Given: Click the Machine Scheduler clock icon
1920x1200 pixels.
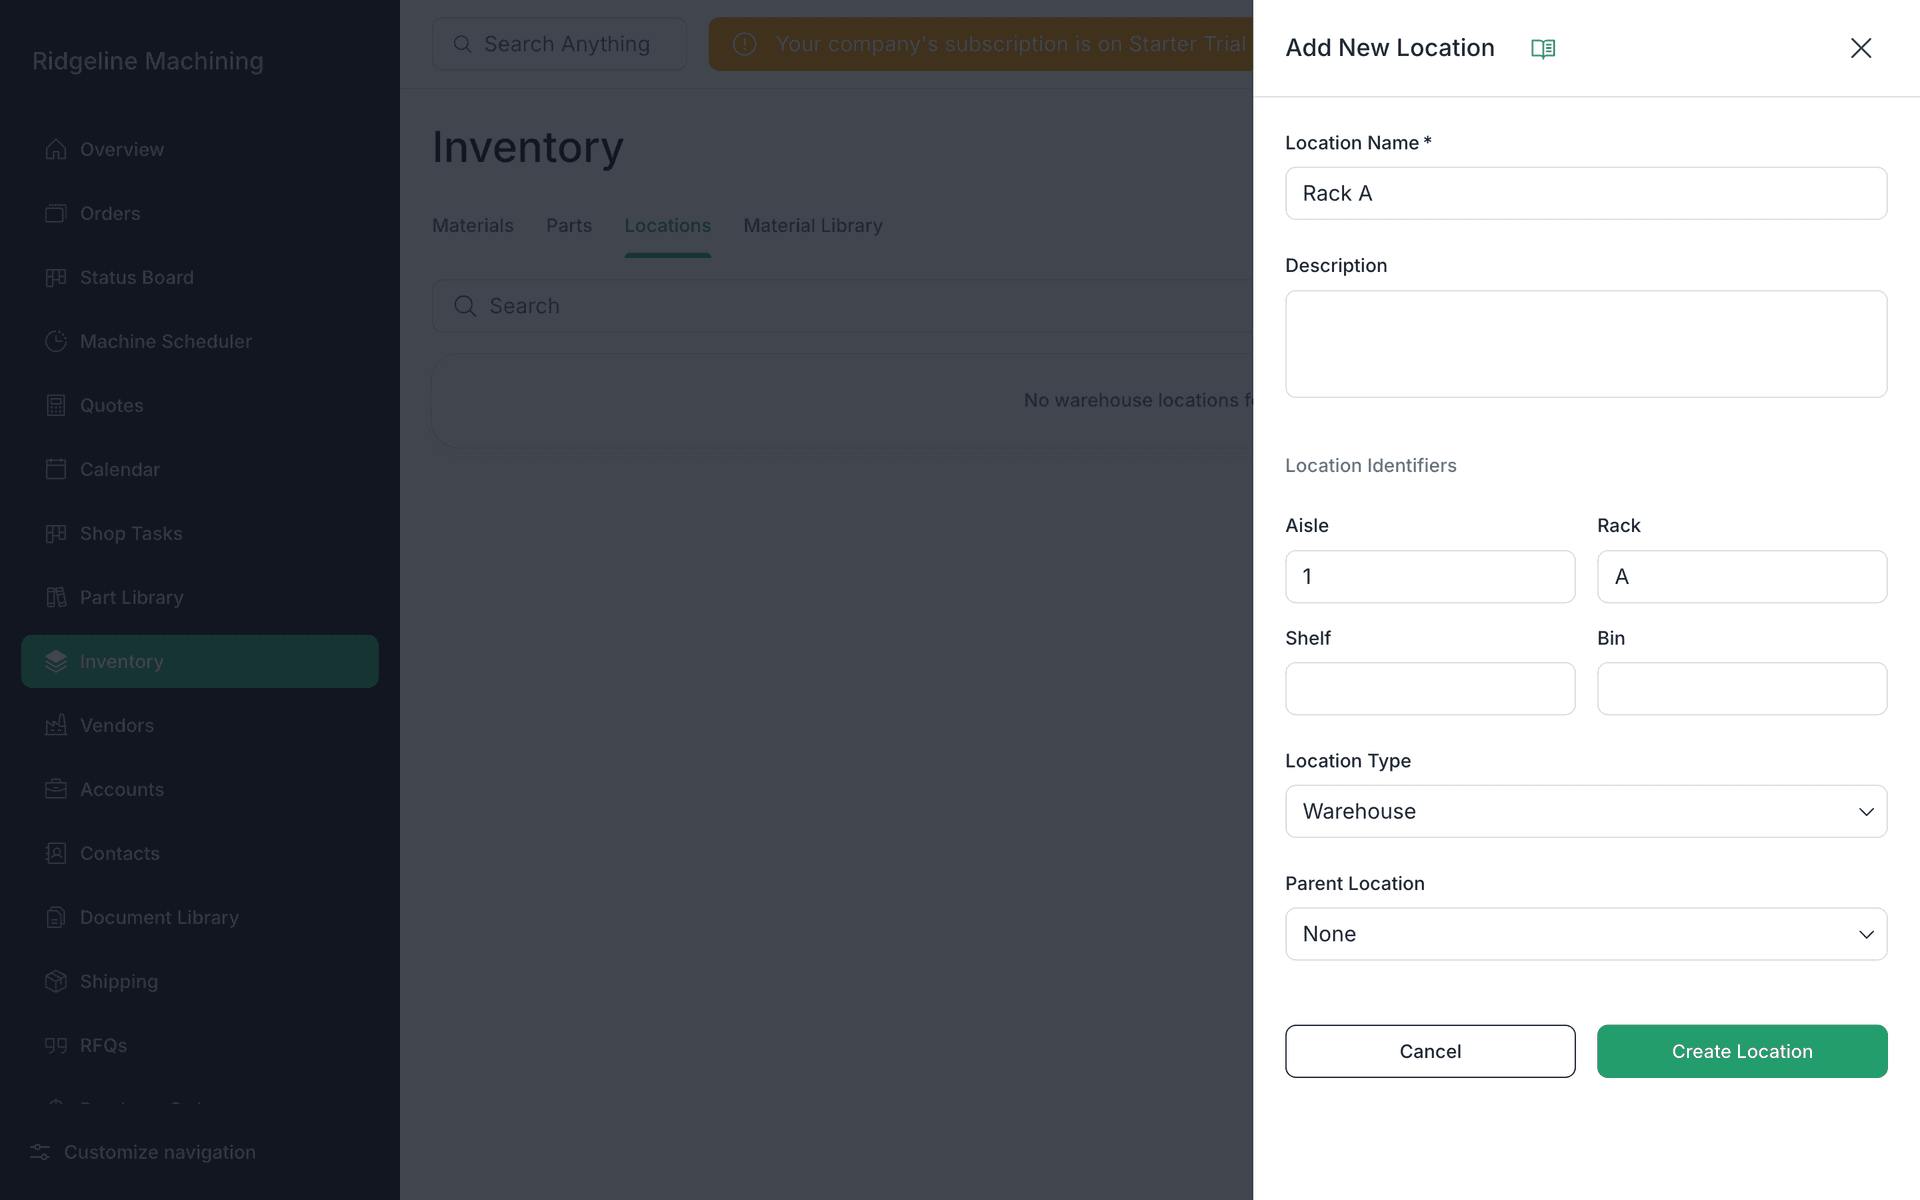Looking at the screenshot, I should click(56, 341).
